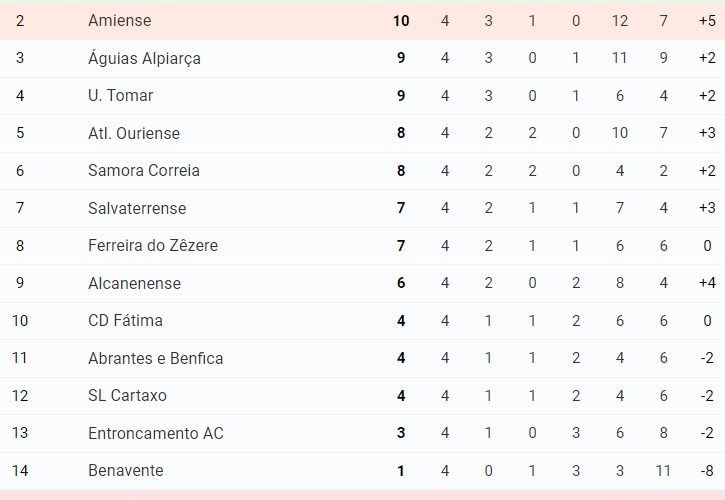This screenshot has height=500, width=725.
Task: Select Águias Alpiarça team name
Action: point(144,58)
